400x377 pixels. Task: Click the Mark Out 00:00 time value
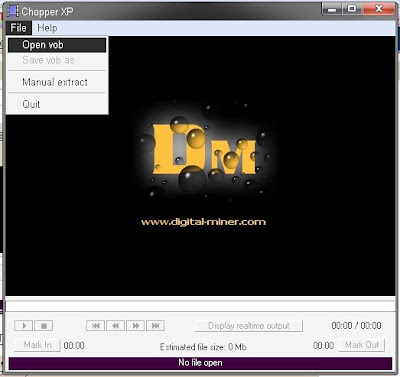pyautogui.click(x=323, y=346)
